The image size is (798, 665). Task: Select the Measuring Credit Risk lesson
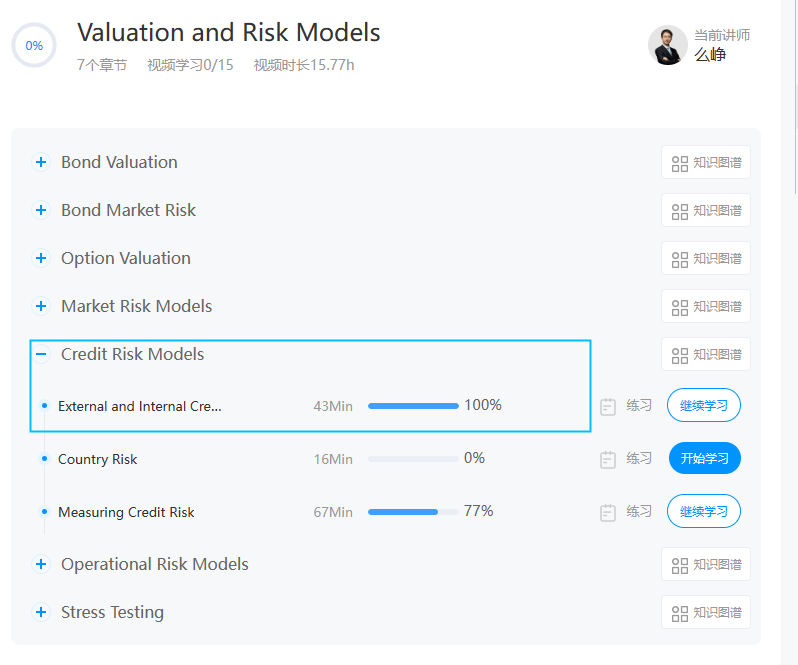126,512
